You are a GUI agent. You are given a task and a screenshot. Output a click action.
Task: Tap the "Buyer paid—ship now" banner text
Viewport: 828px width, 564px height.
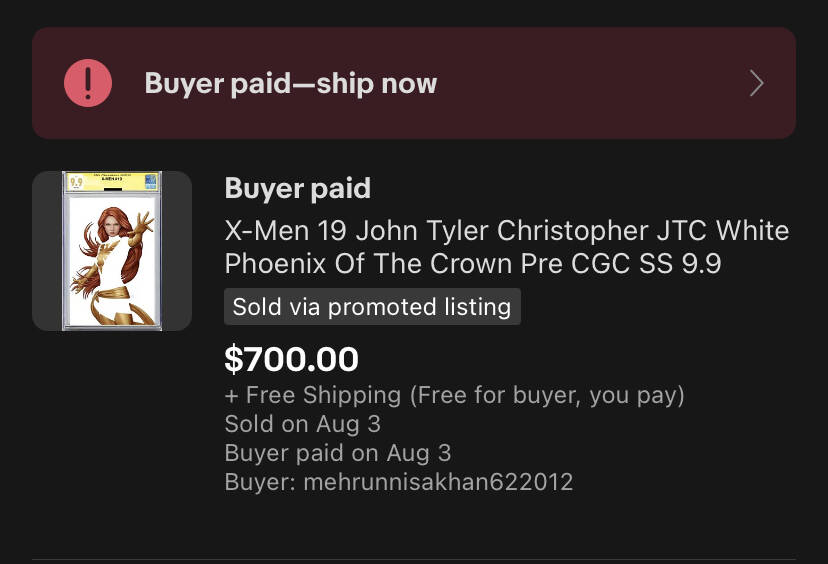pos(290,83)
